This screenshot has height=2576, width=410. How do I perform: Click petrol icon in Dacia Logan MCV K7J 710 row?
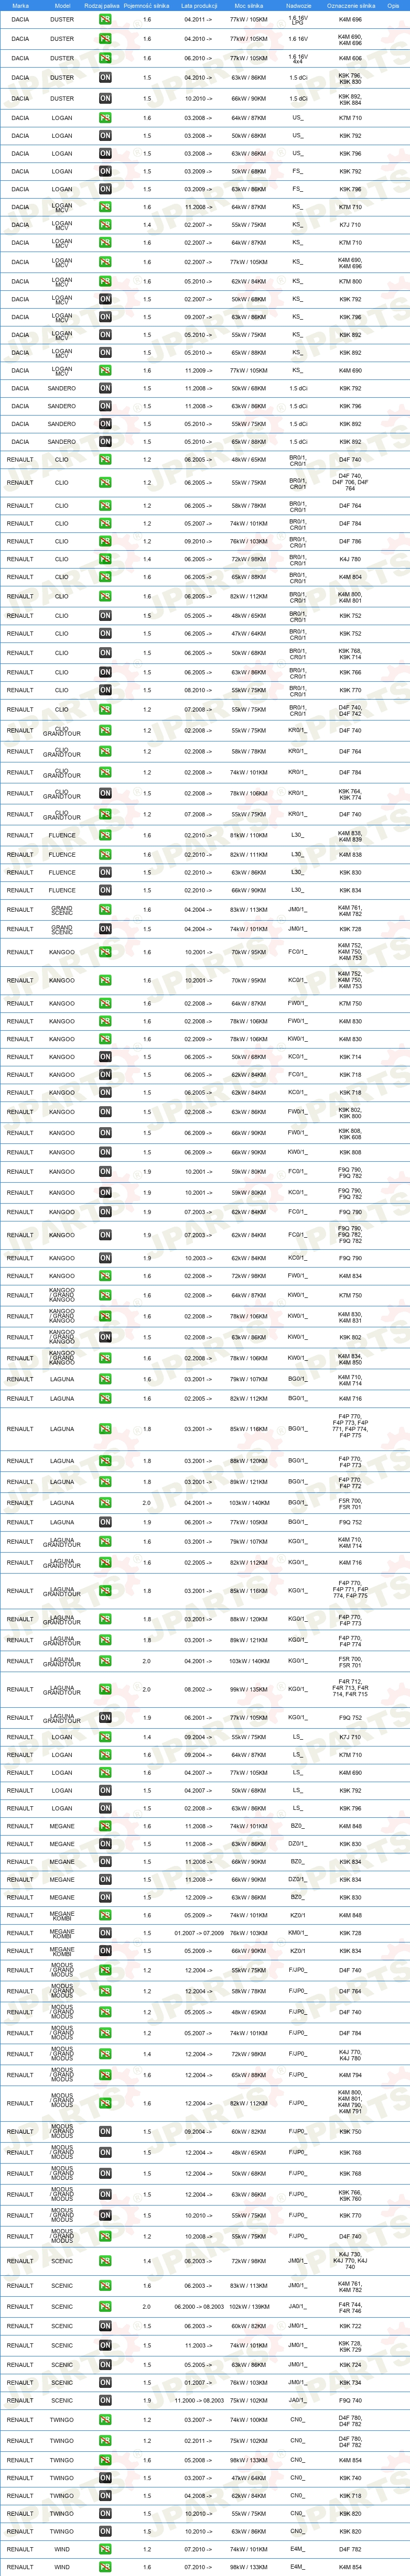click(105, 225)
